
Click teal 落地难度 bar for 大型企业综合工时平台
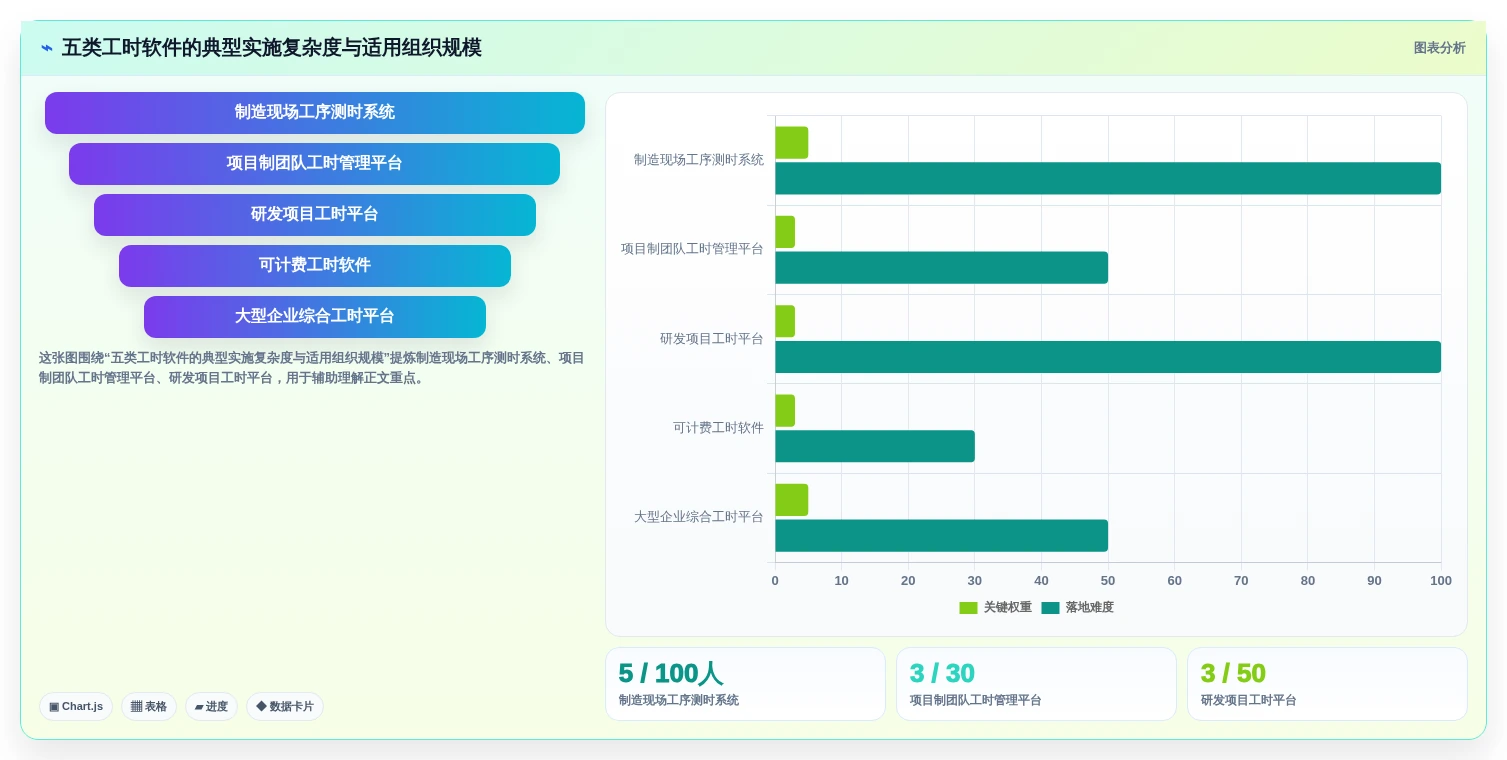pyautogui.click(x=941, y=536)
